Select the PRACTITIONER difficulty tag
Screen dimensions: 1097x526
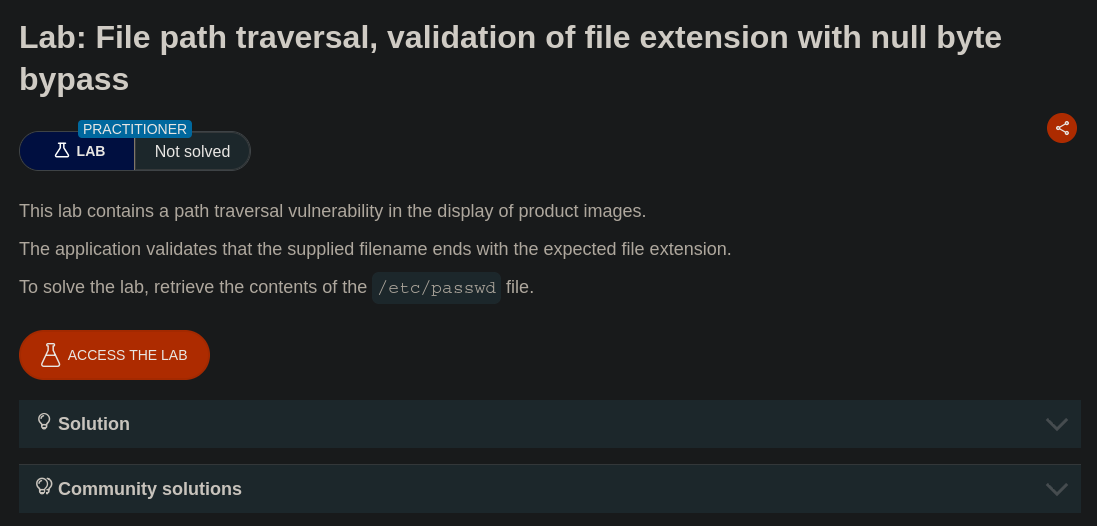[x=135, y=129]
